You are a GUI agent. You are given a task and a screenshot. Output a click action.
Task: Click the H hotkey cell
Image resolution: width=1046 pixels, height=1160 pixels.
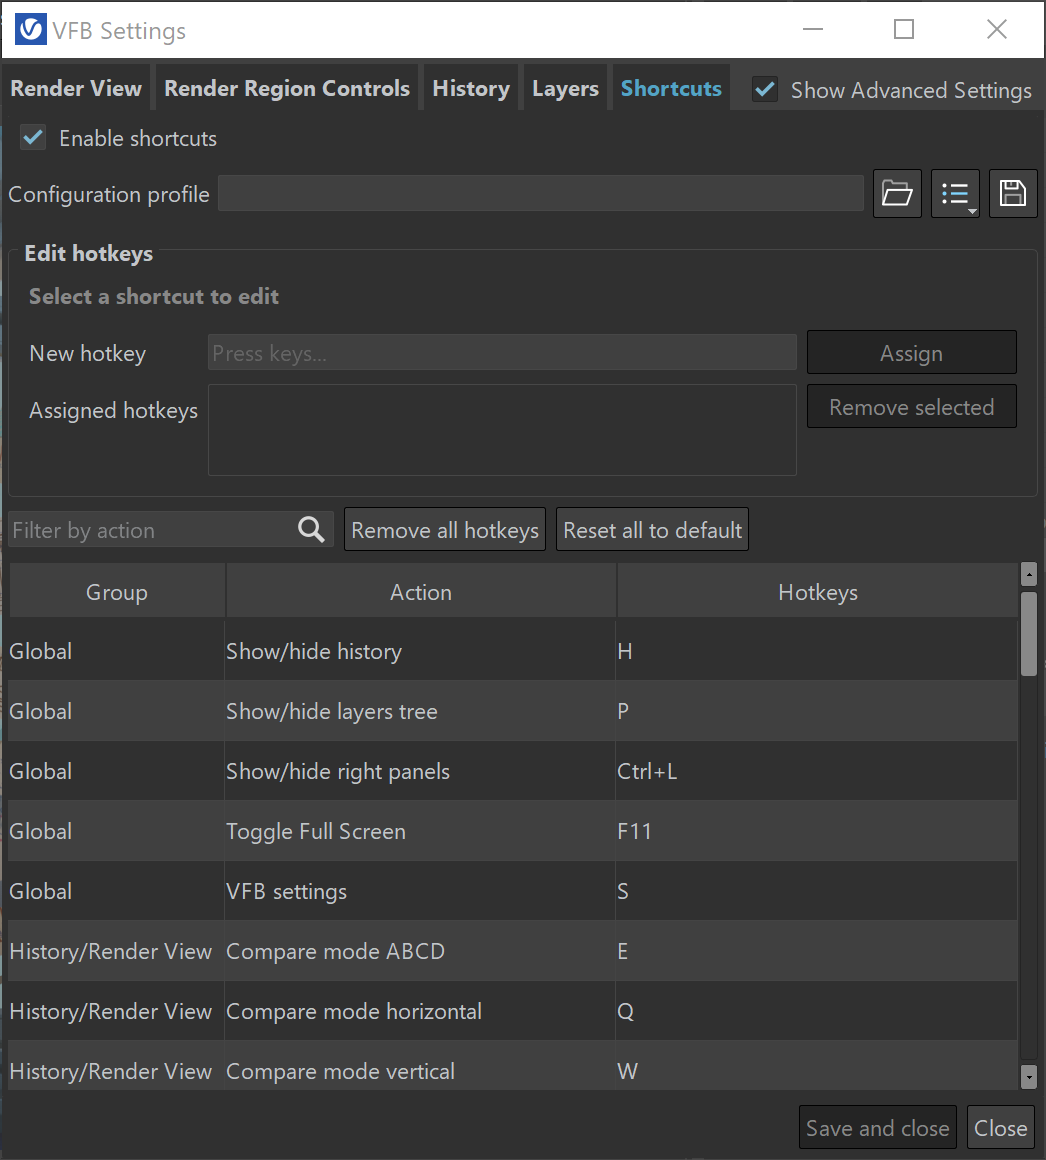pyautogui.click(x=817, y=651)
